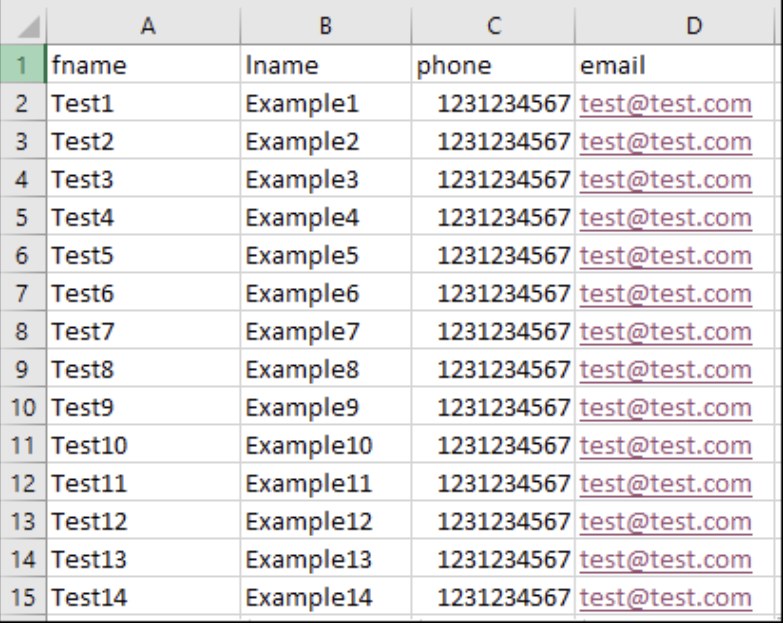Select the Example12 cell
Image resolution: width=784 pixels, height=628 pixels.
point(326,521)
